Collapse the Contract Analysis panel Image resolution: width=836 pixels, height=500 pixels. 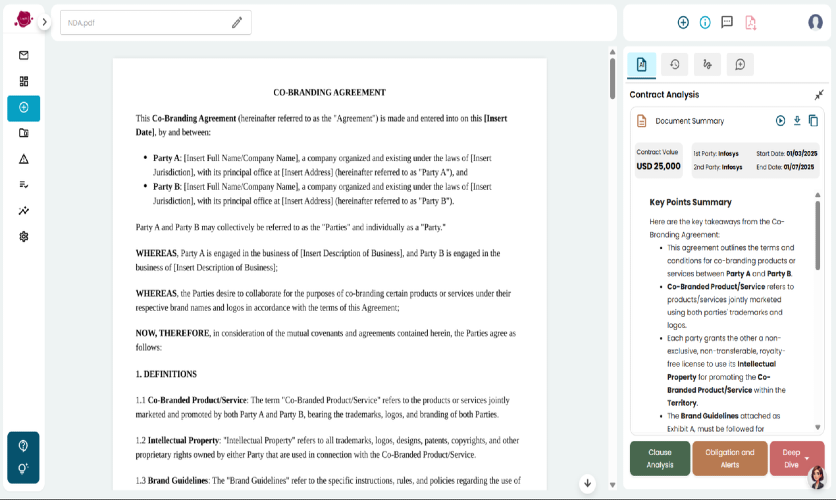click(819, 95)
